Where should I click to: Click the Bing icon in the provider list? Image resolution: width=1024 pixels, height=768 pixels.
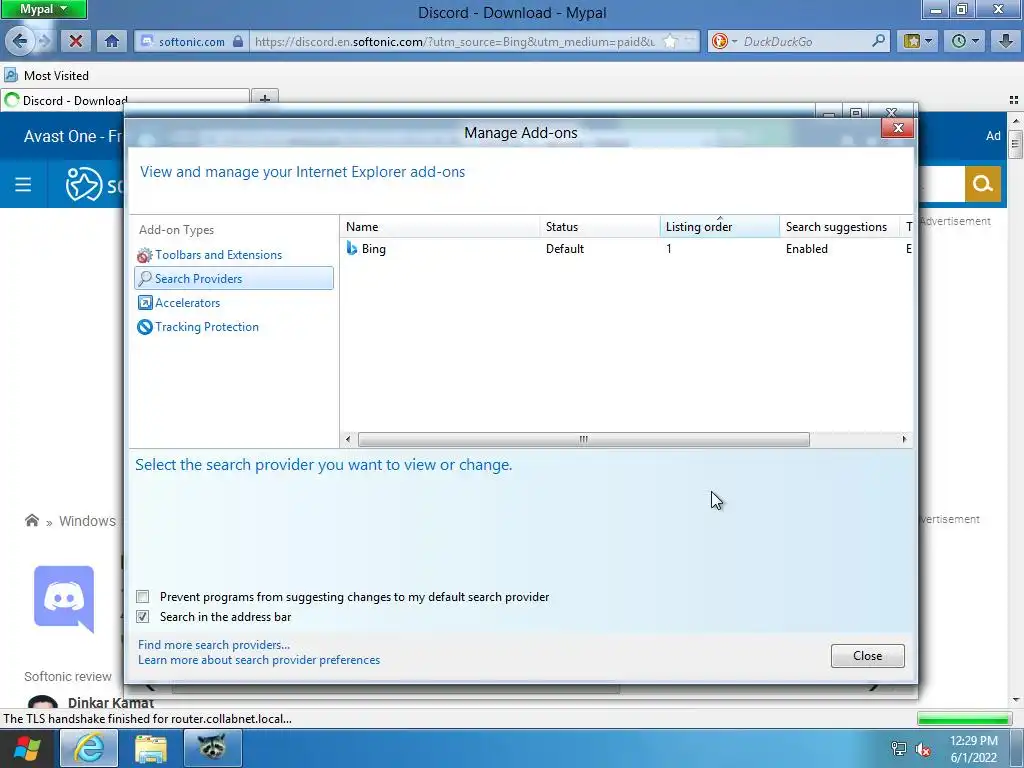[352, 249]
